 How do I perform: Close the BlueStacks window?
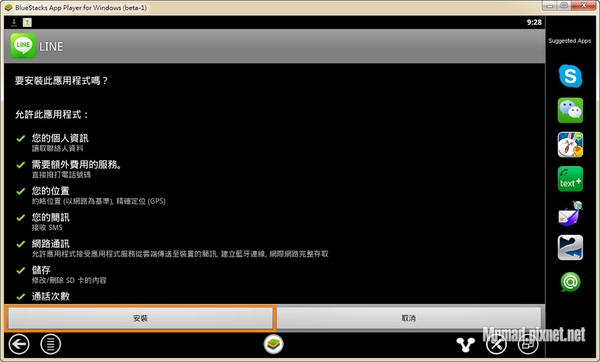(x=584, y=6)
